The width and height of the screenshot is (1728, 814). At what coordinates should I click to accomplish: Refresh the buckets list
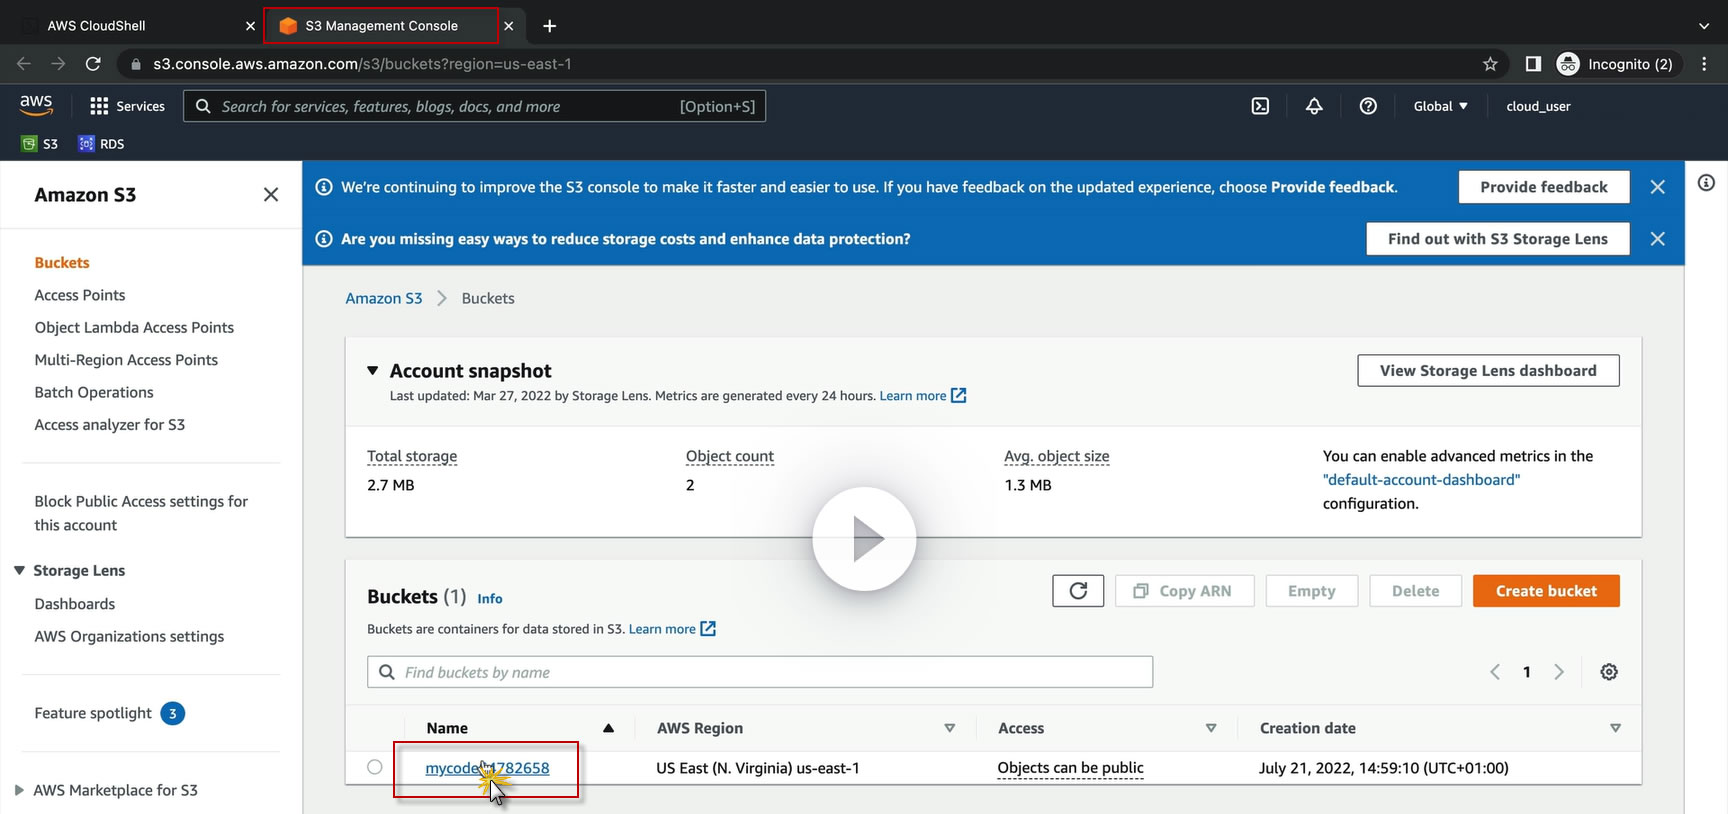[1078, 591]
